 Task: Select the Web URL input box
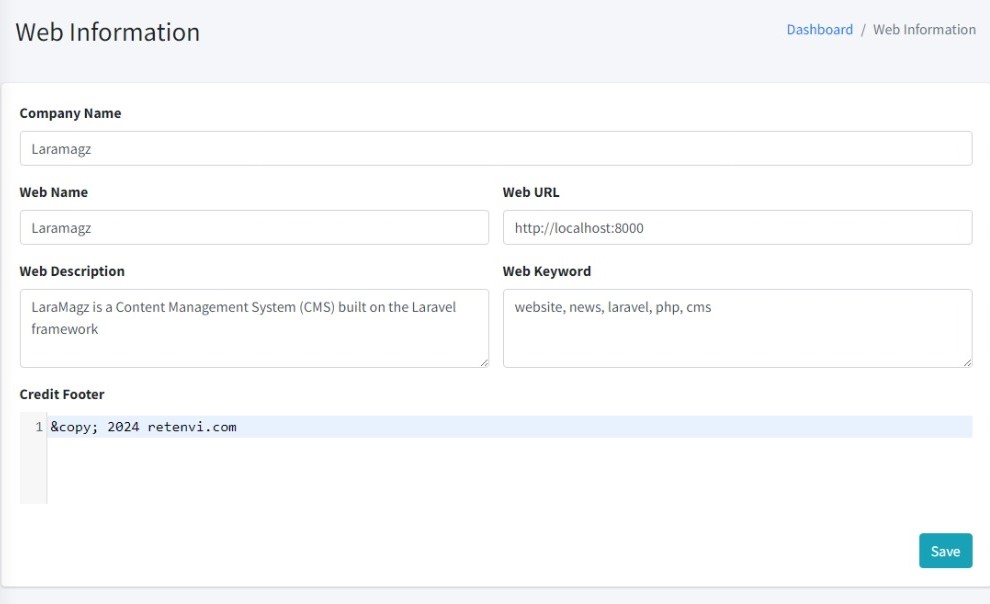737,228
